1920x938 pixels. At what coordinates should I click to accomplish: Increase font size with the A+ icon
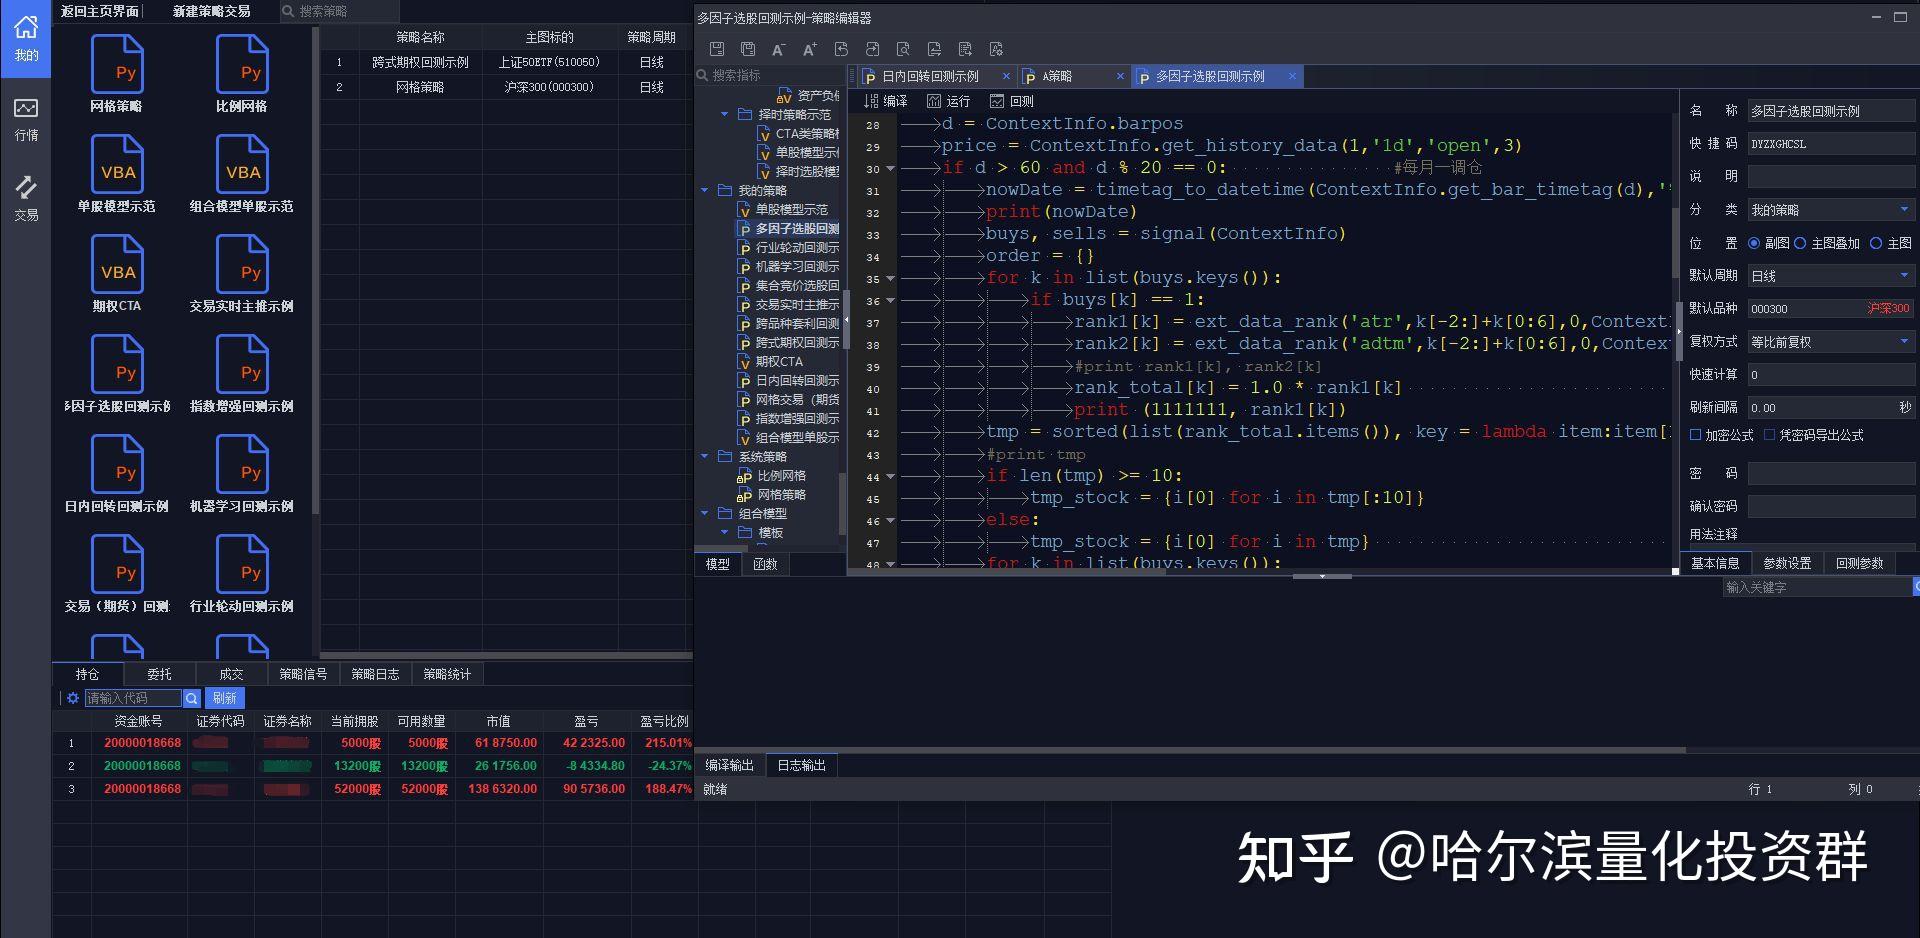[x=810, y=49]
